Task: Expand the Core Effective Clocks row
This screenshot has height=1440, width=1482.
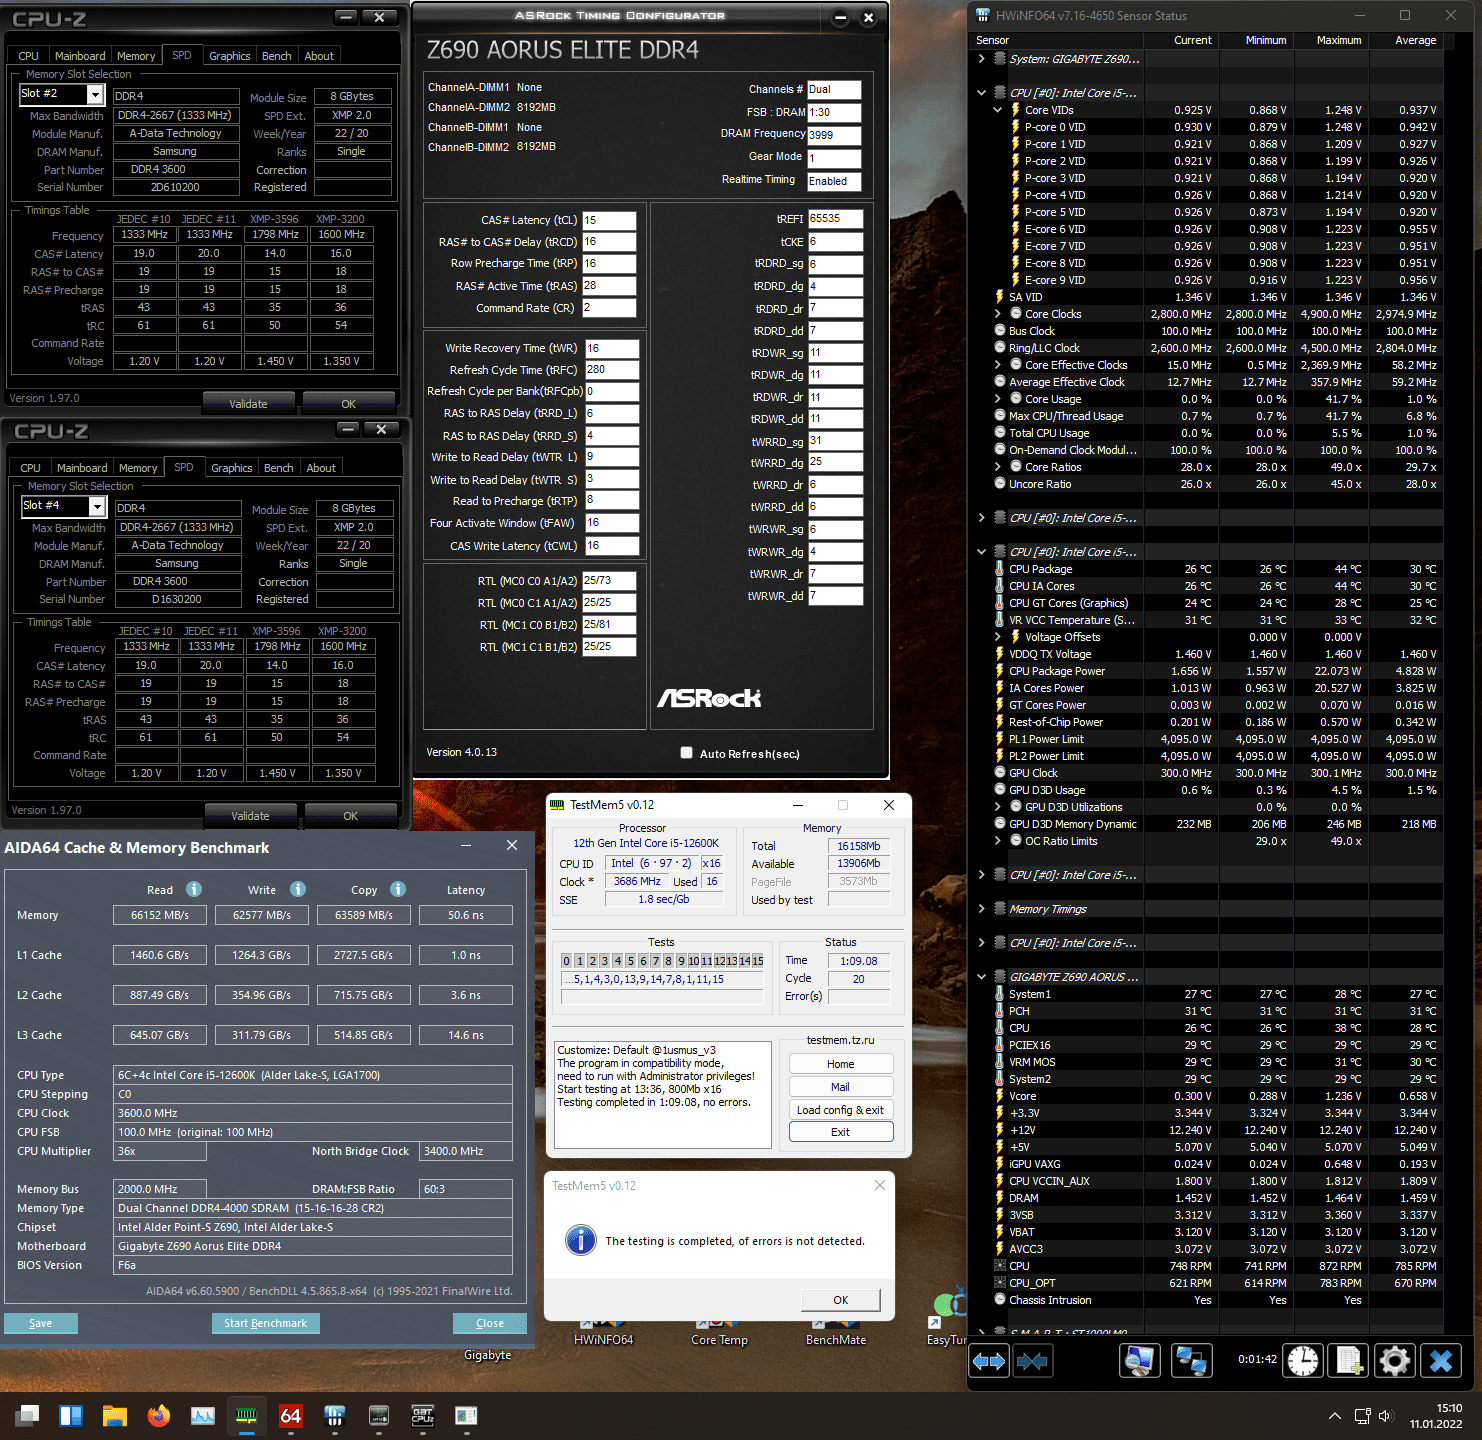Action: (x=997, y=365)
